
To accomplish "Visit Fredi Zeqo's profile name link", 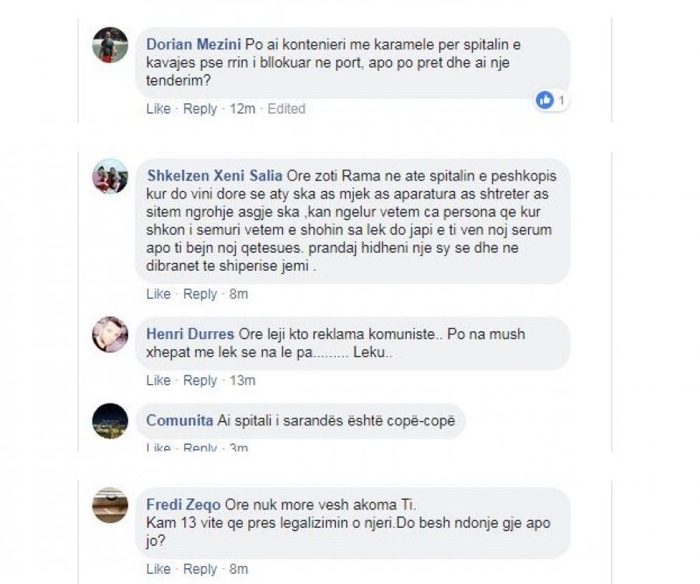I will (183, 505).
